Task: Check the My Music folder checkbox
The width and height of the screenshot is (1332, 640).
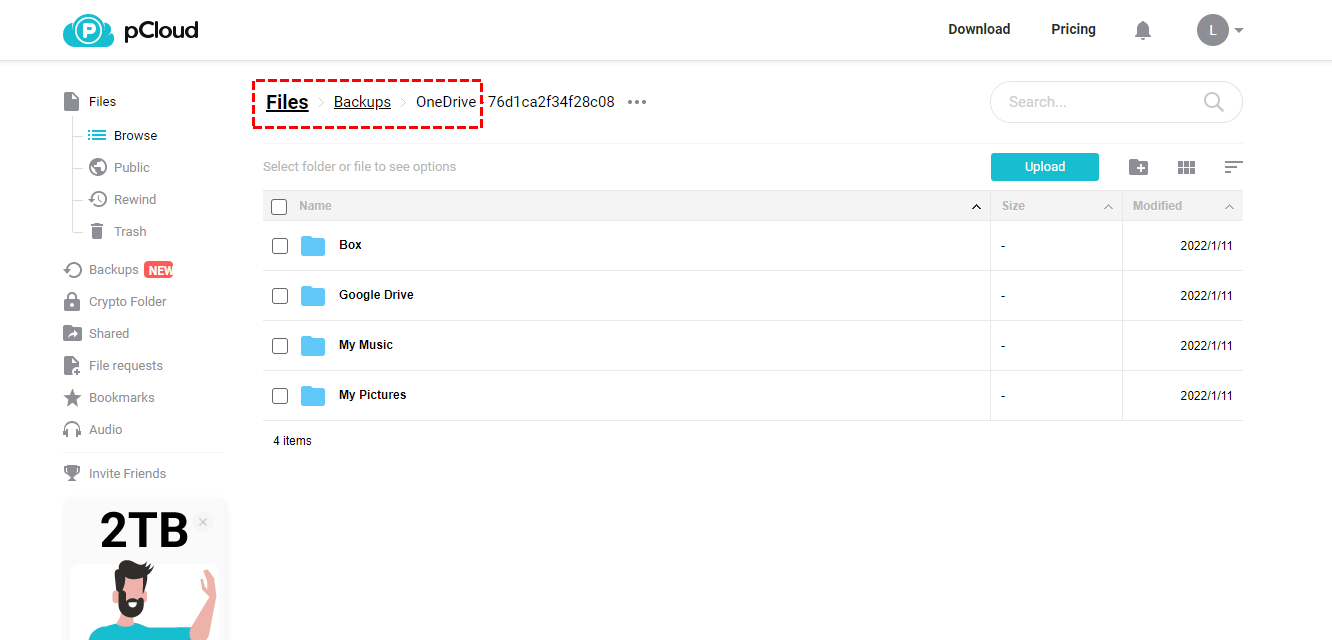Action: point(280,346)
